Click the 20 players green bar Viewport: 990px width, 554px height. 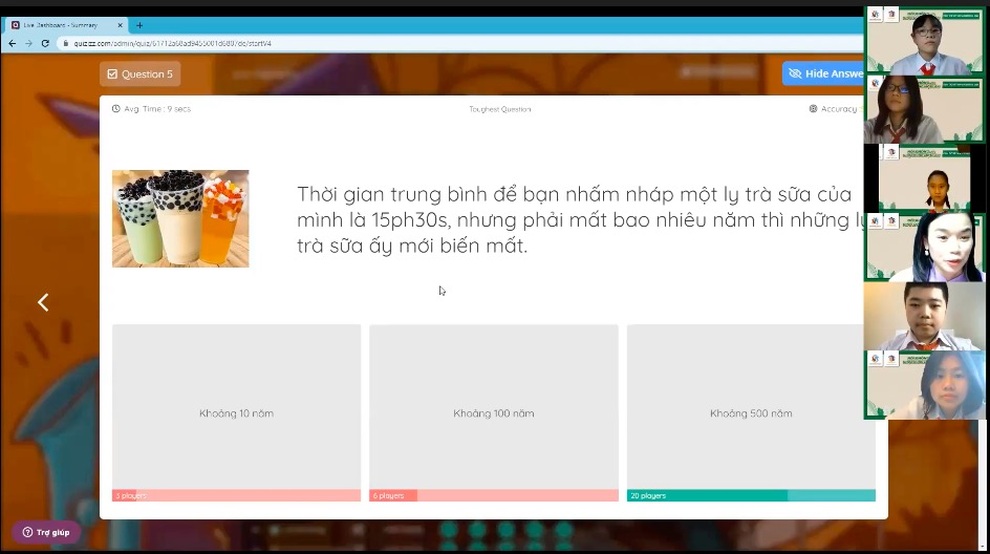click(x=751, y=496)
